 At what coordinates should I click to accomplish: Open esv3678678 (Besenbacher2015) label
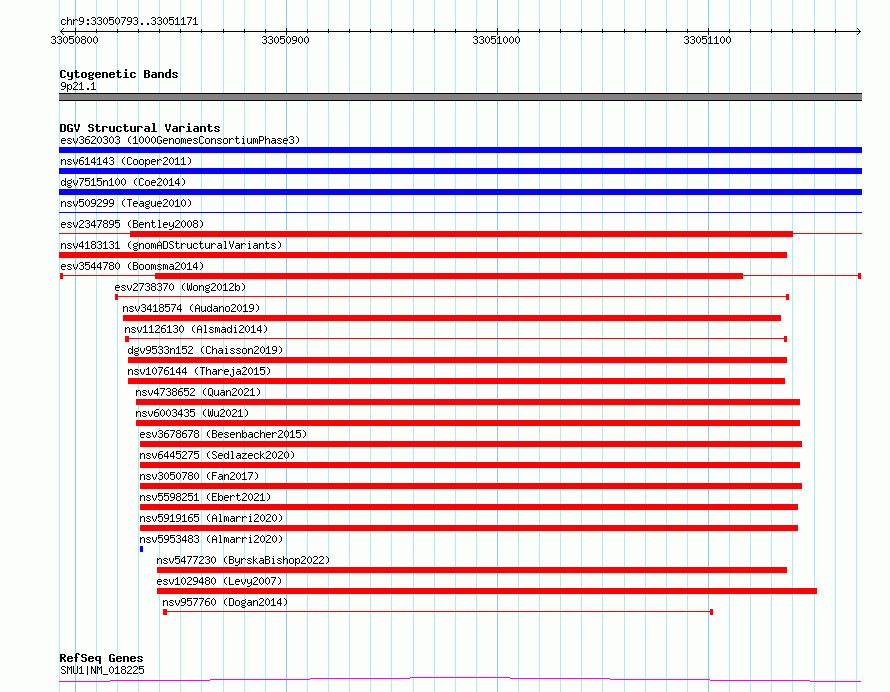[x=223, y=434]
